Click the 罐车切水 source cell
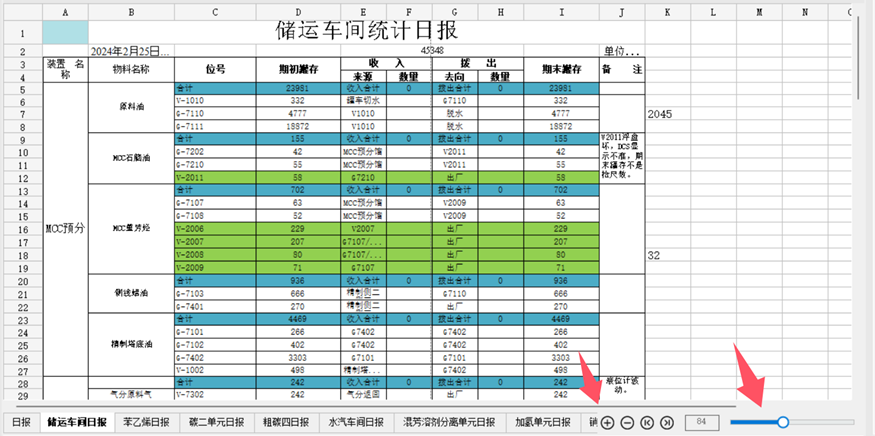Viewport: 875px width, 436px height. pos(363,100)
